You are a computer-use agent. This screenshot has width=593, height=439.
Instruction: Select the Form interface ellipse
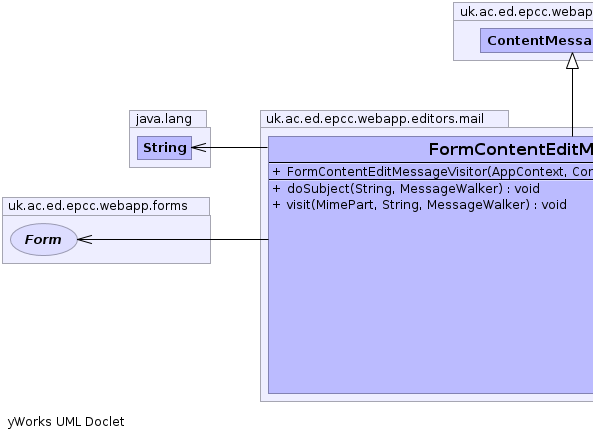coord(44,239)
